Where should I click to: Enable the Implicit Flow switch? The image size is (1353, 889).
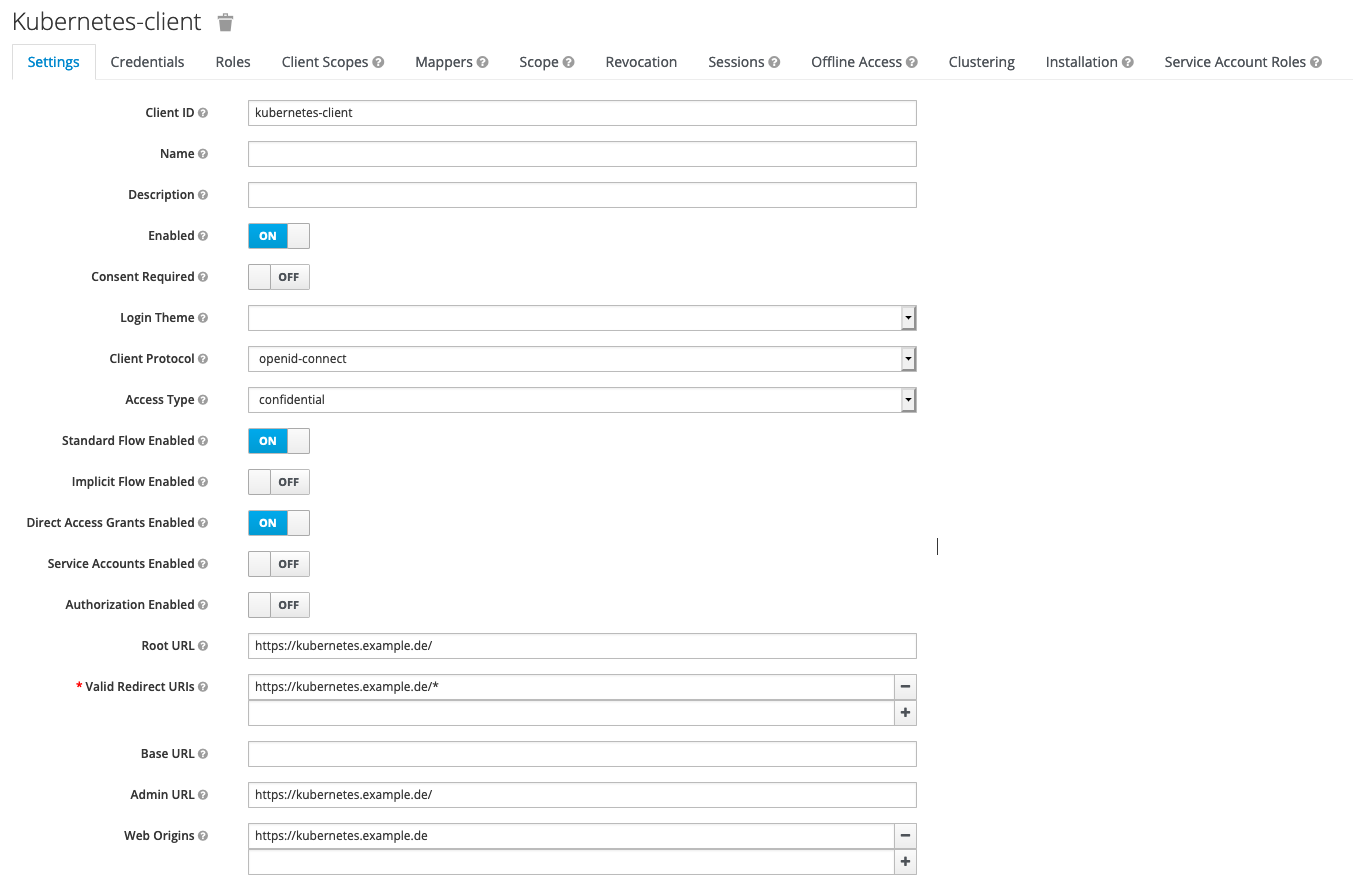[x=279, y=482]
